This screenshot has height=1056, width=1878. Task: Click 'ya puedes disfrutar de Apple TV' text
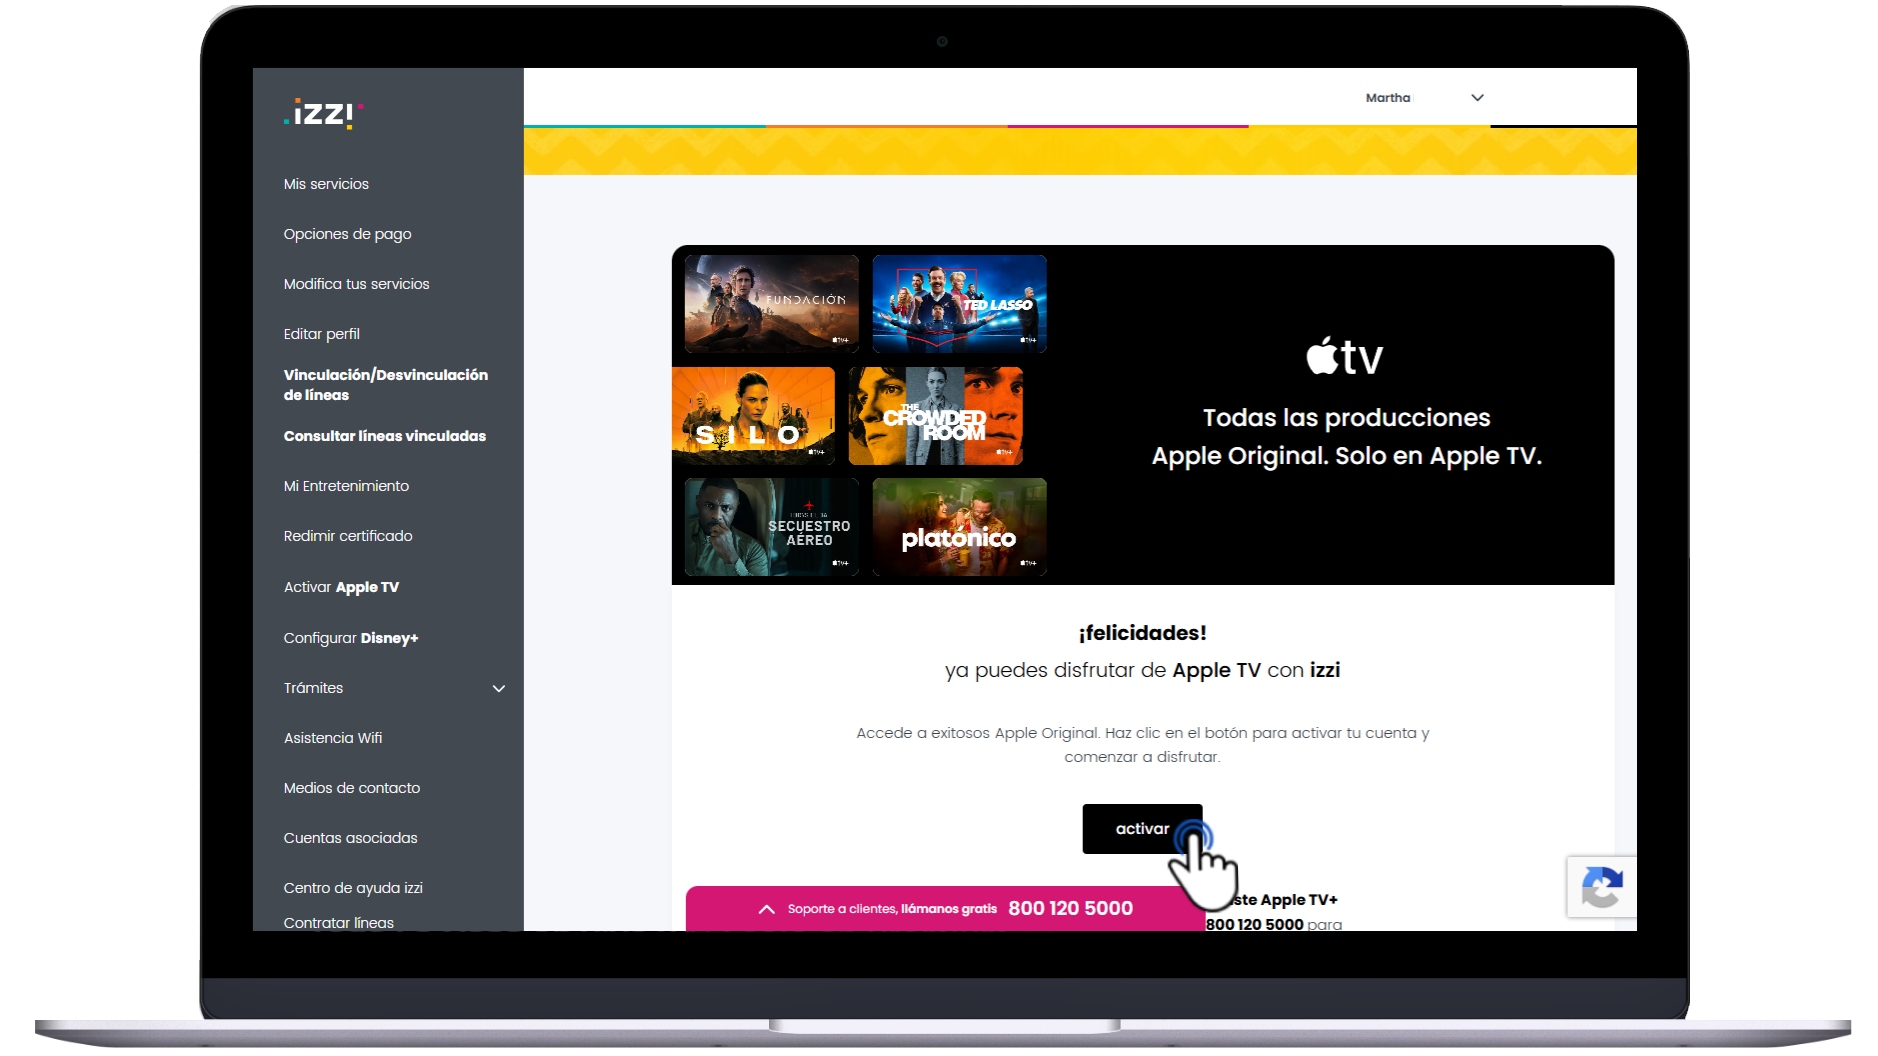(x=1103, y=670)
